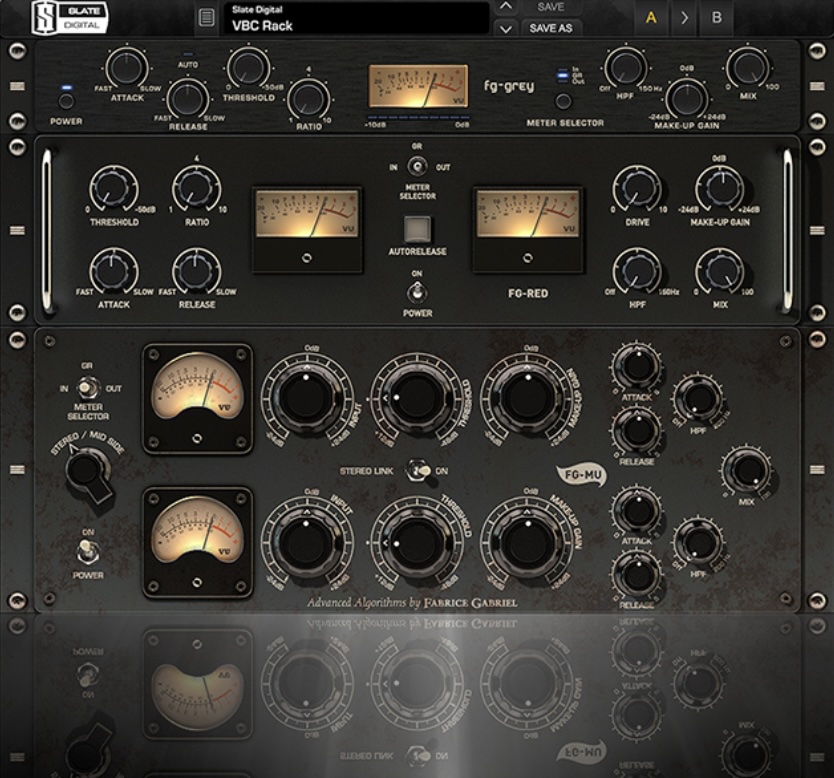Screen dimensions: 834x778
Task: Click the FG-MU upper MAKE-UP GAIN knob
Action: pyautogui.click(x=527, y=396)
